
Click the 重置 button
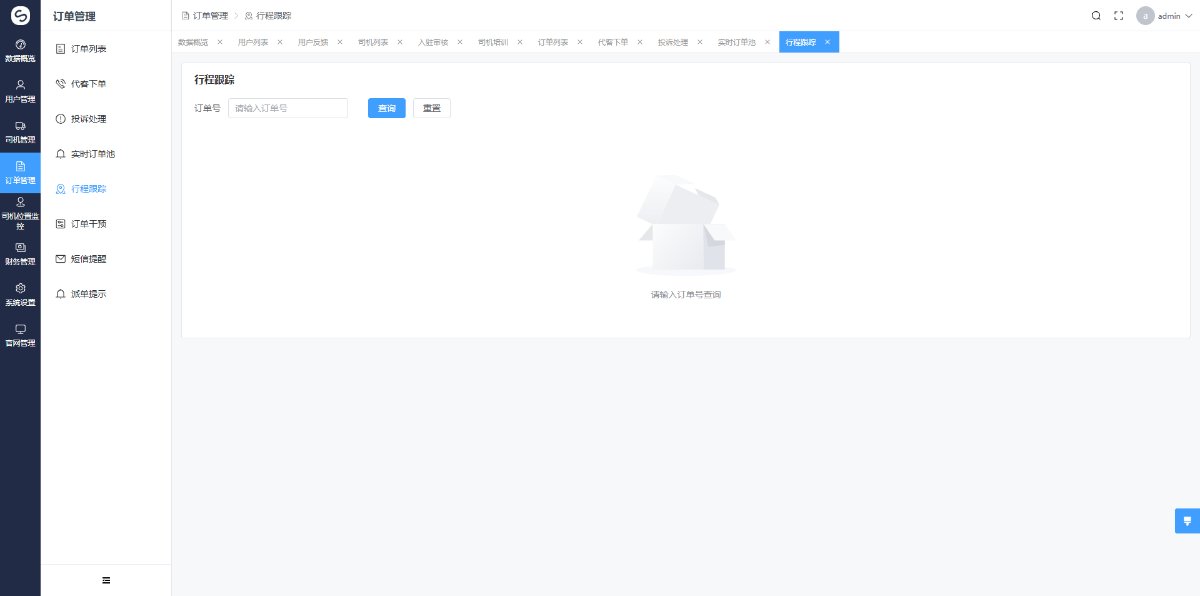coord(432,108)
